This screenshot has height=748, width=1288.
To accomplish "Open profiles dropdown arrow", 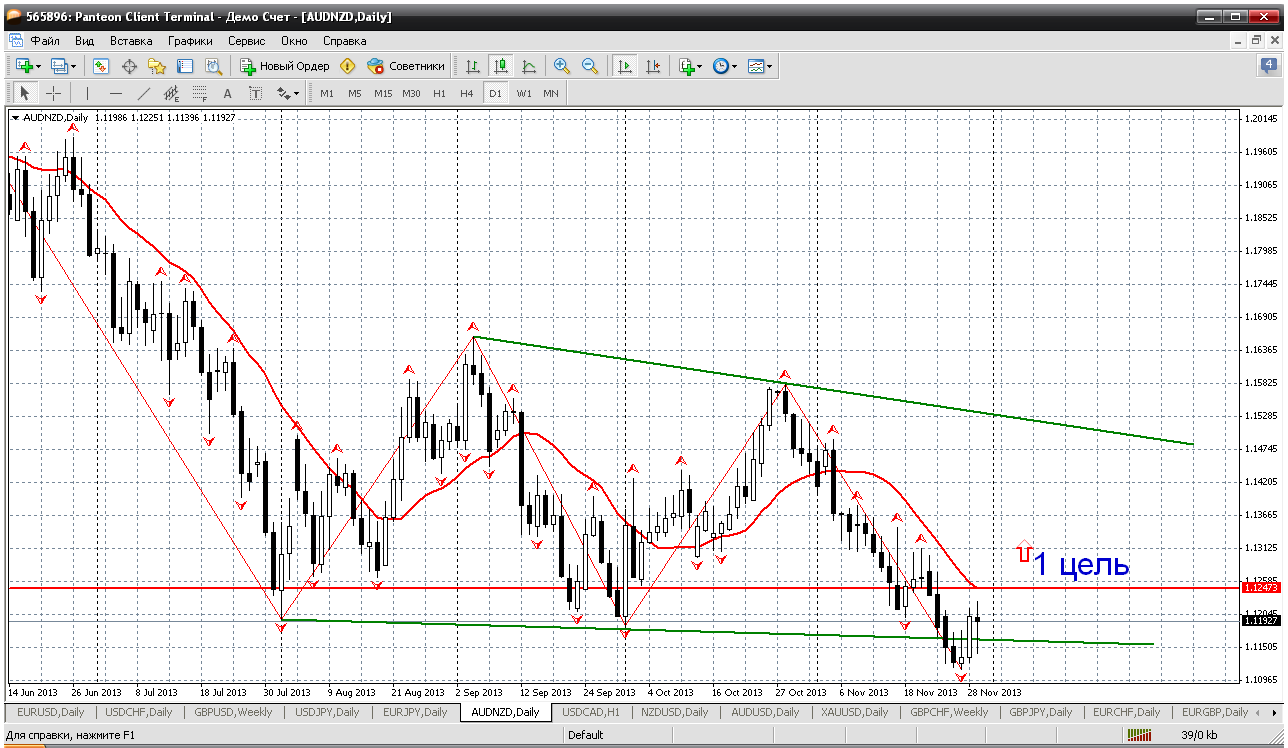I will pos(74,66).
